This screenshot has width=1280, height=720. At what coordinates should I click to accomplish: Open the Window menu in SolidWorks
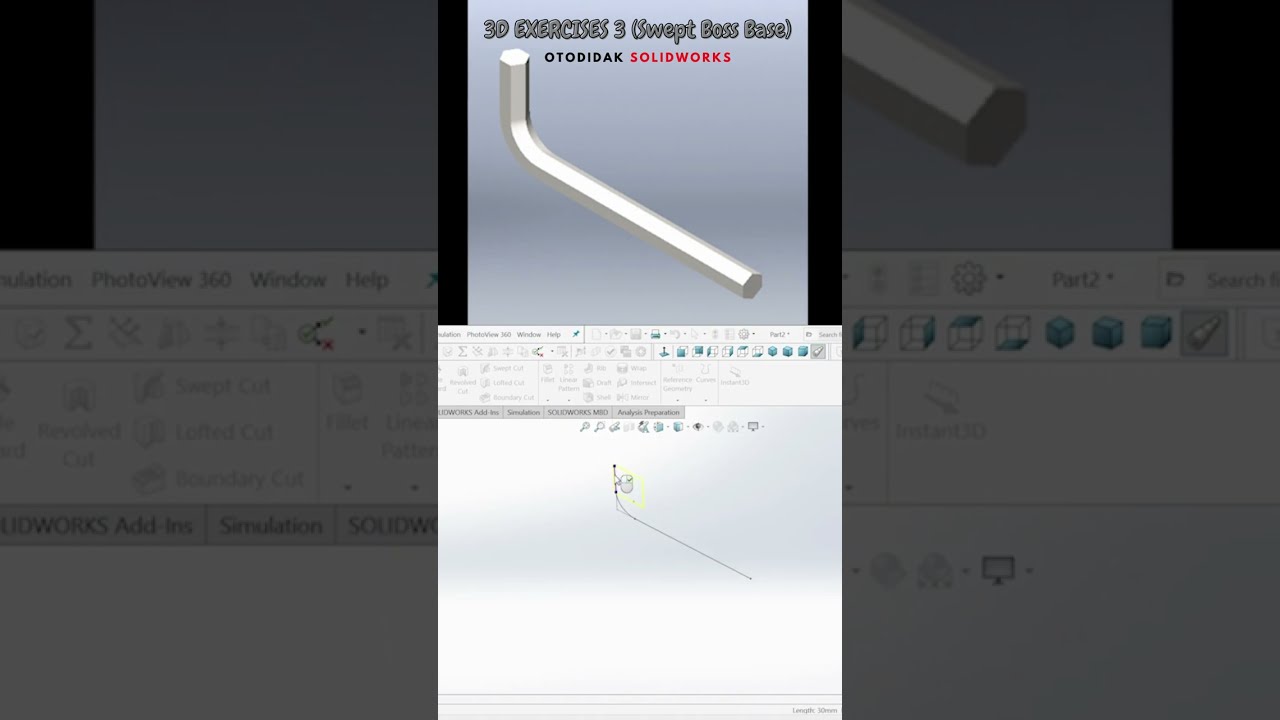pos(529,334)
